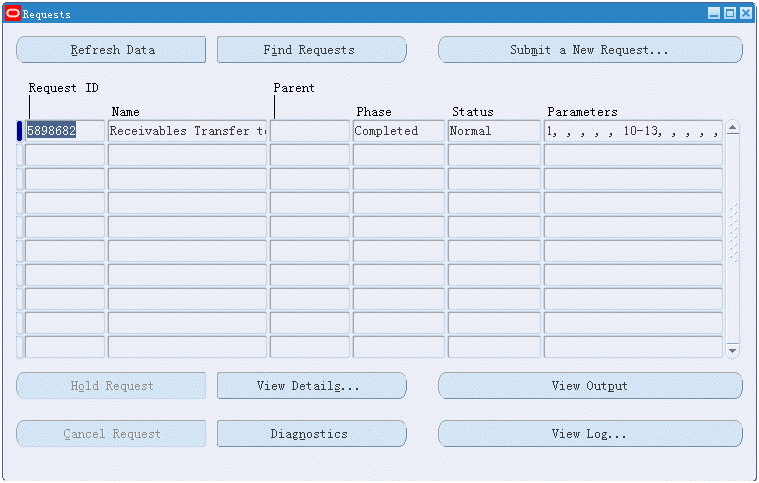The image size is (759, 483).
Task: Click the Completed phase field
Action: click(398, 131)
